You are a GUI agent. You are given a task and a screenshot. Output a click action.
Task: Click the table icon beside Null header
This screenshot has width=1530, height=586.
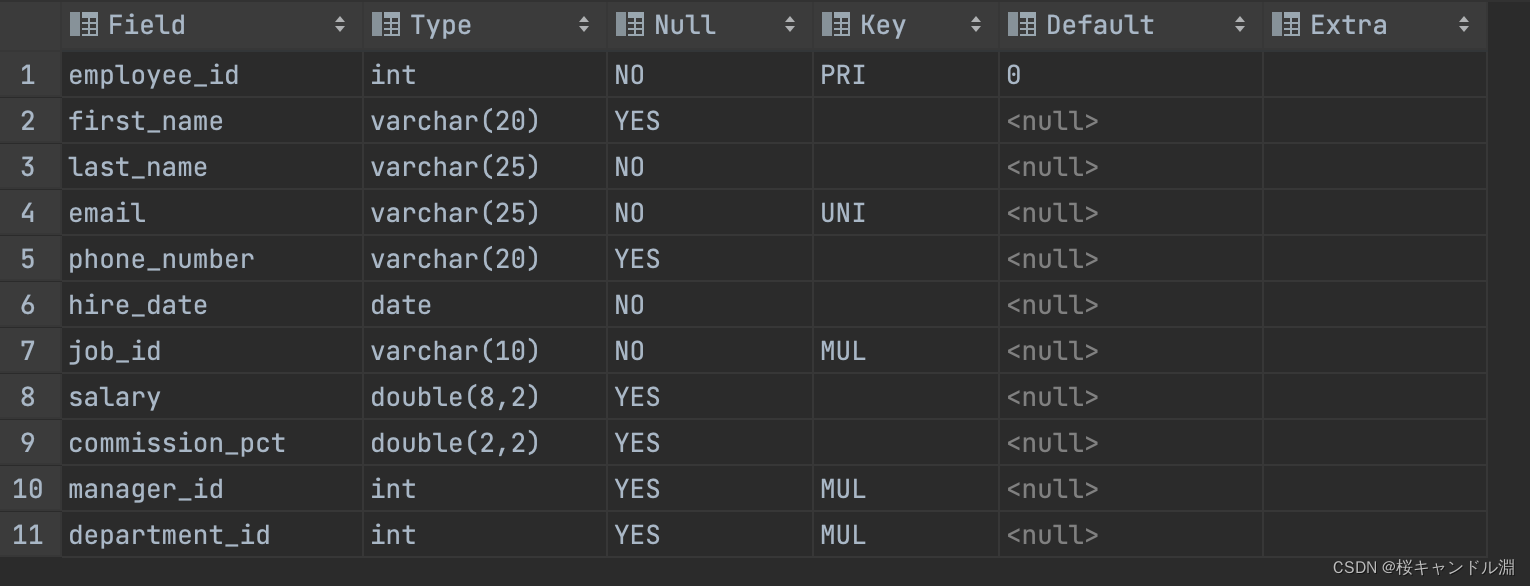pyautogui.click(x=630, y=25)
